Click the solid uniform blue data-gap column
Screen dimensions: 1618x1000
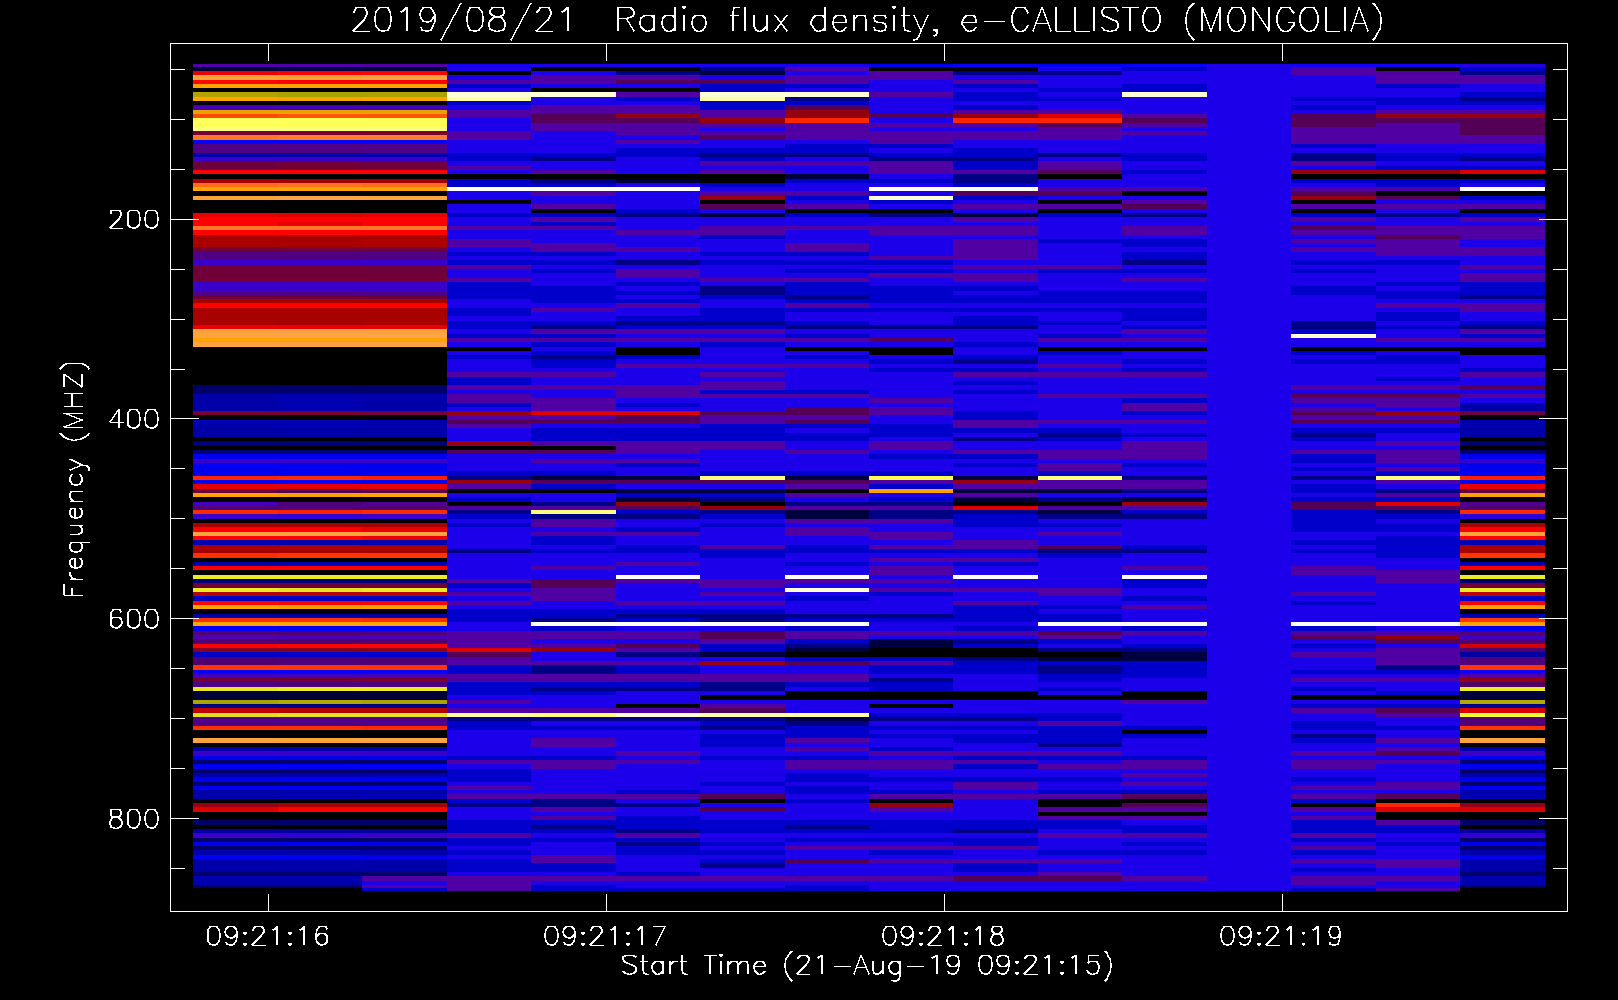pos(1249,477)
